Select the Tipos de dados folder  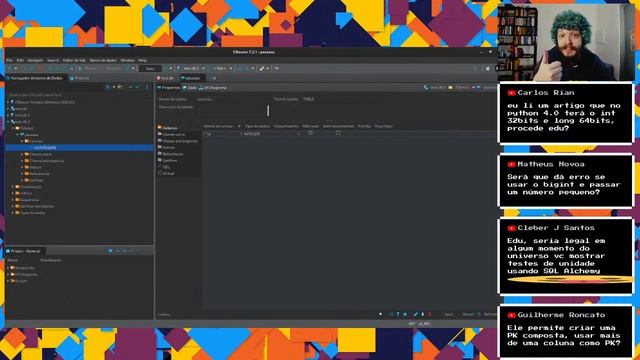click(x=30, y=213)
